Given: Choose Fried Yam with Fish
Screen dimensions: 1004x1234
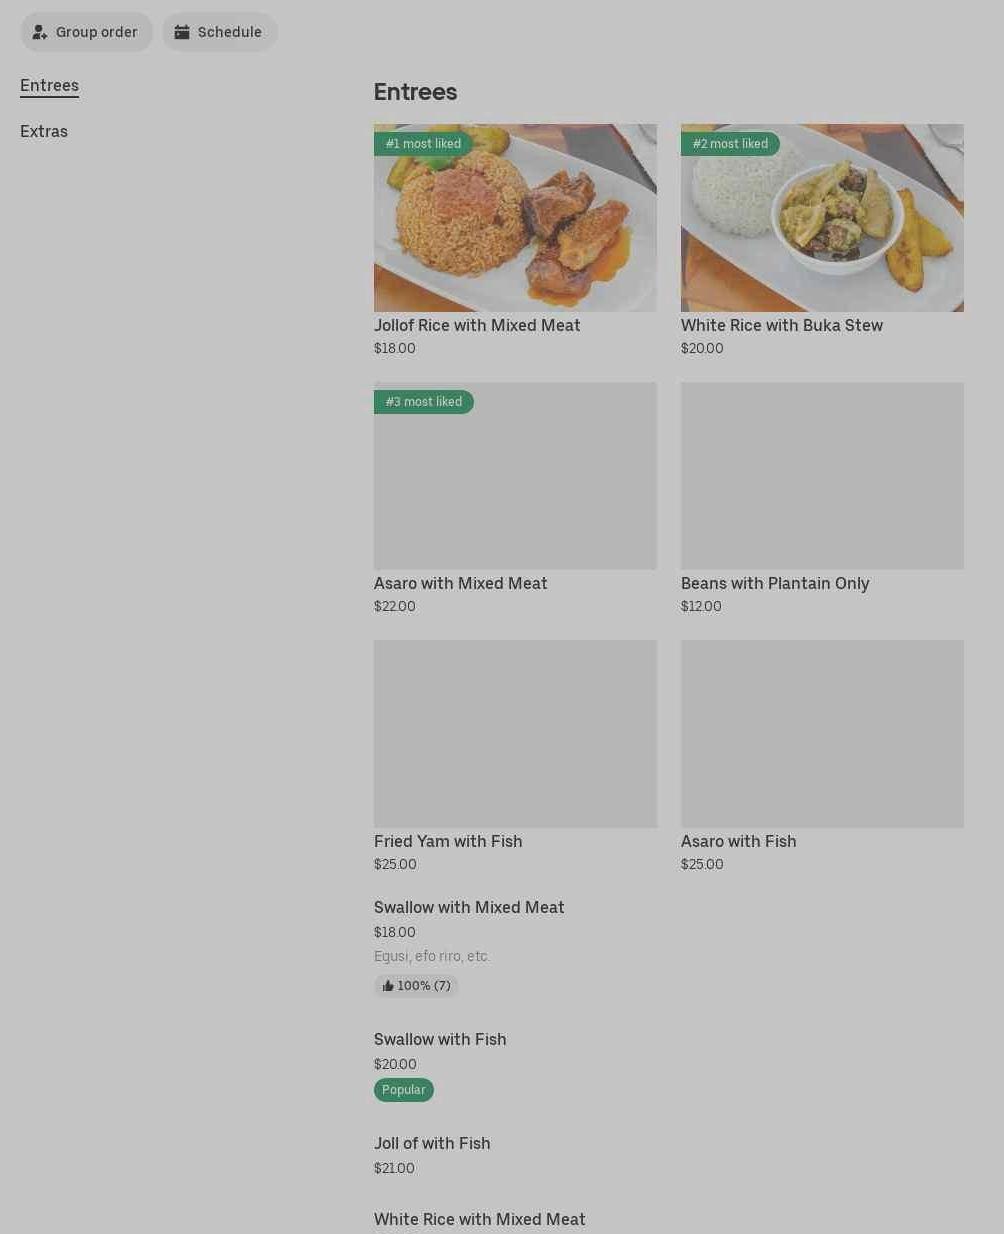Looking at the screenshot, I should 448,841.
